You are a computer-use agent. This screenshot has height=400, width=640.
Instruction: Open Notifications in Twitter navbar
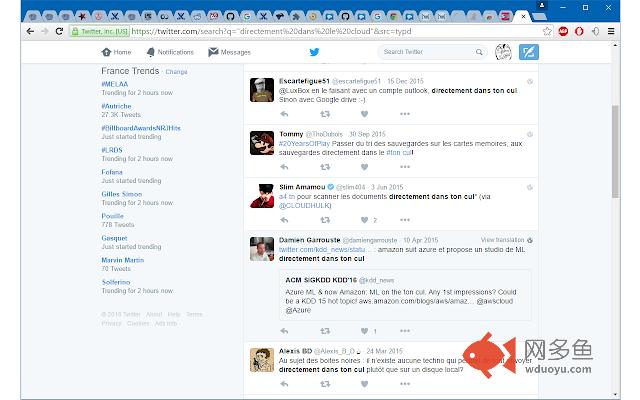170,52
